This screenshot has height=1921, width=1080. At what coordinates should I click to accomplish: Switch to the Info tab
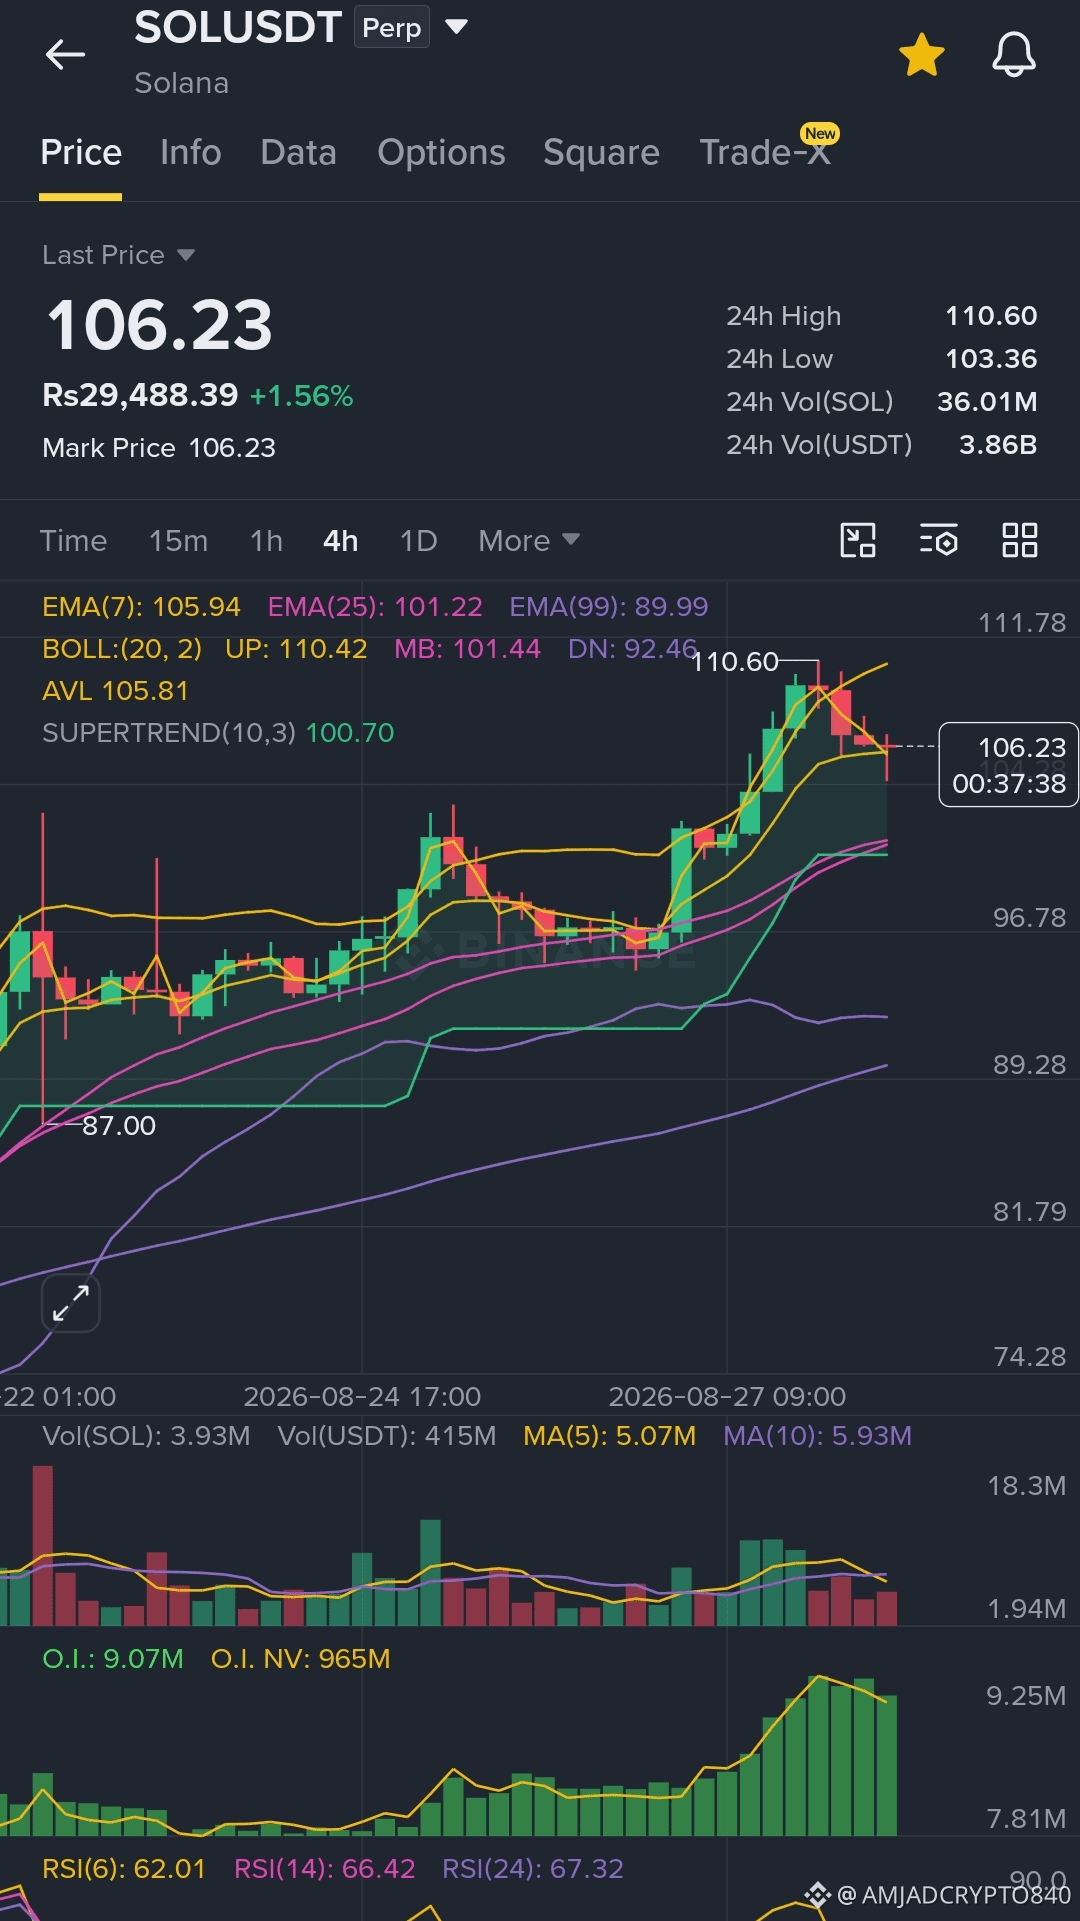(190, 153)
